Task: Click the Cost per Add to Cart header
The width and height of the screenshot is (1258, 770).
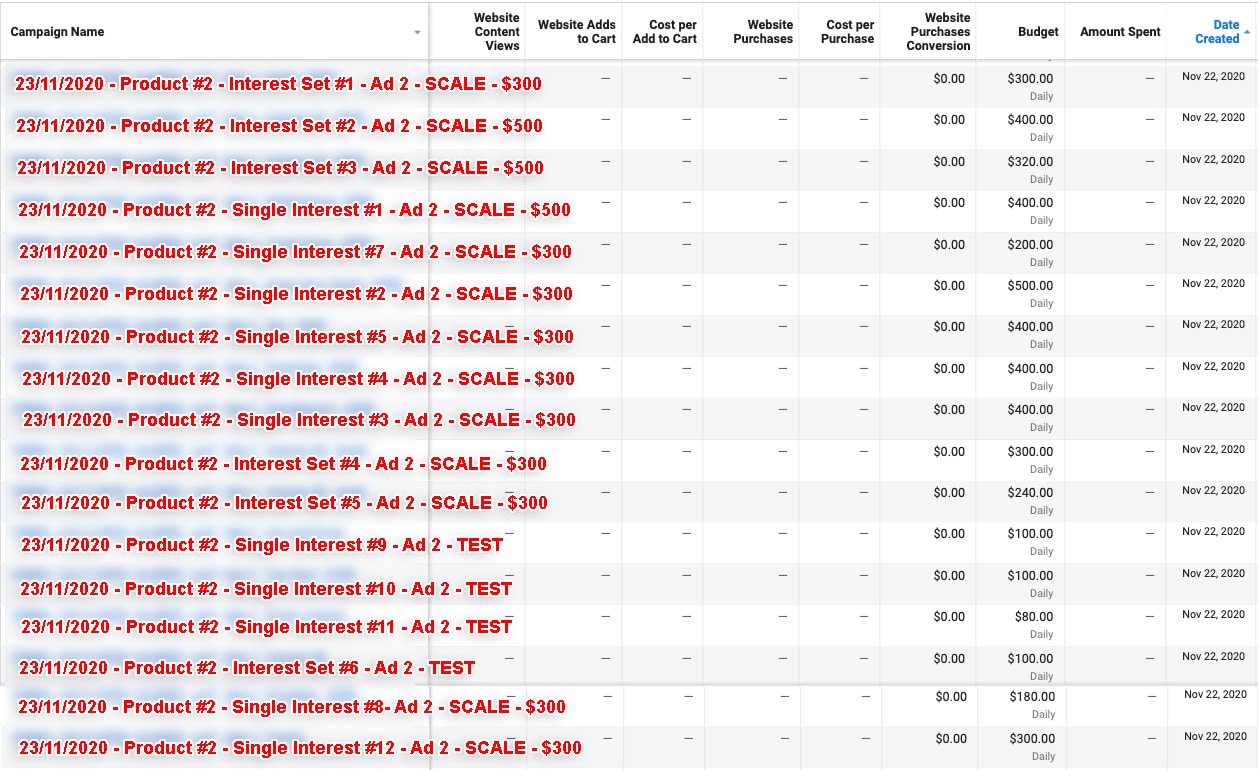Action: point(664,32)
